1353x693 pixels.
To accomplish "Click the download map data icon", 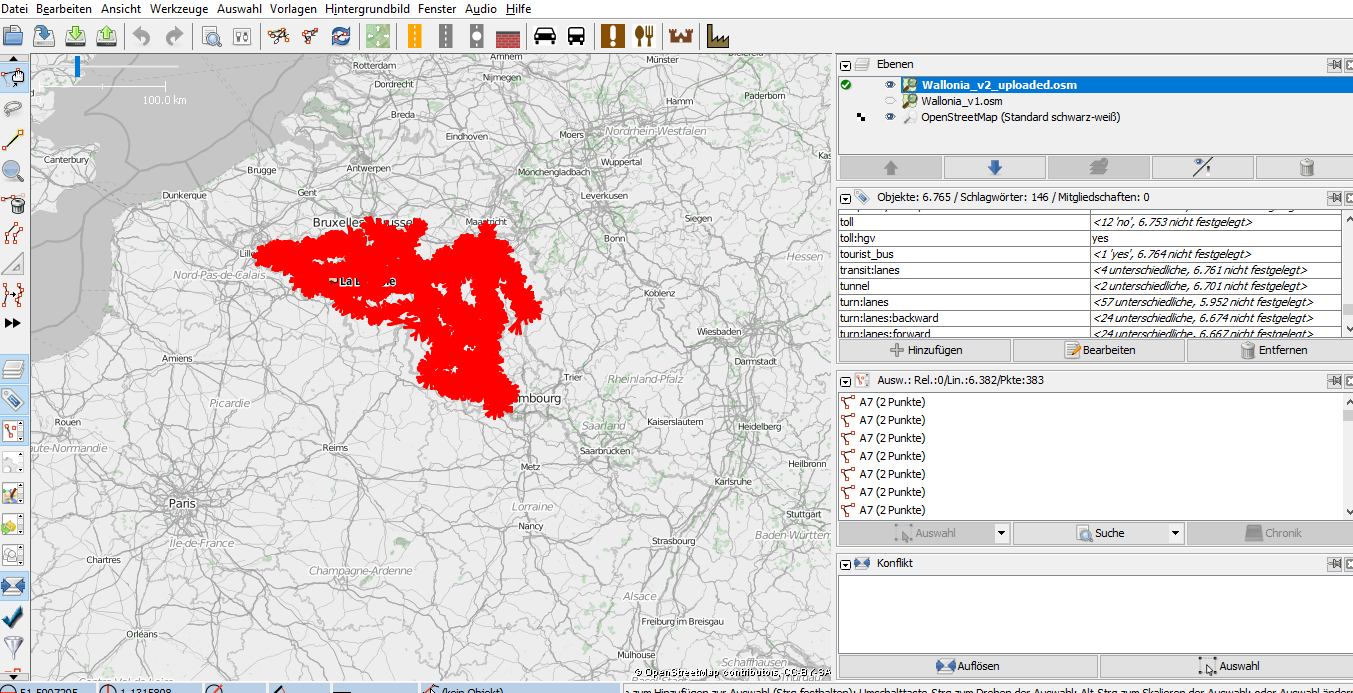I will tap(75, 37).
